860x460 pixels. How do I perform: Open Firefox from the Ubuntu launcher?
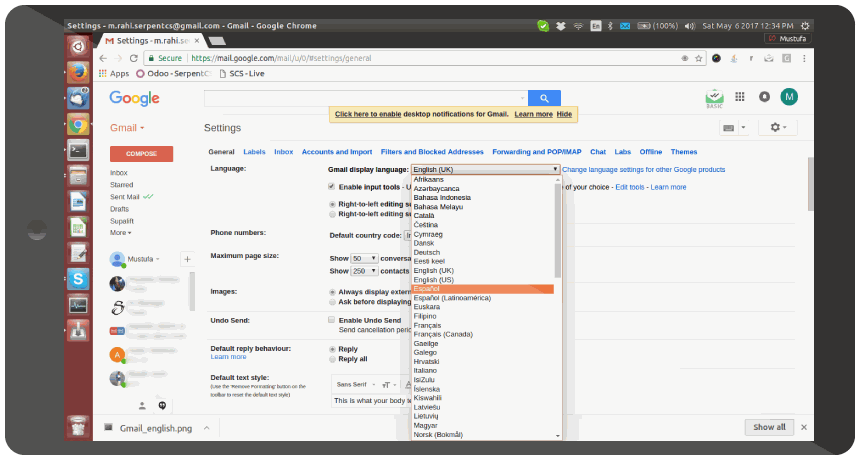[78, 72]
